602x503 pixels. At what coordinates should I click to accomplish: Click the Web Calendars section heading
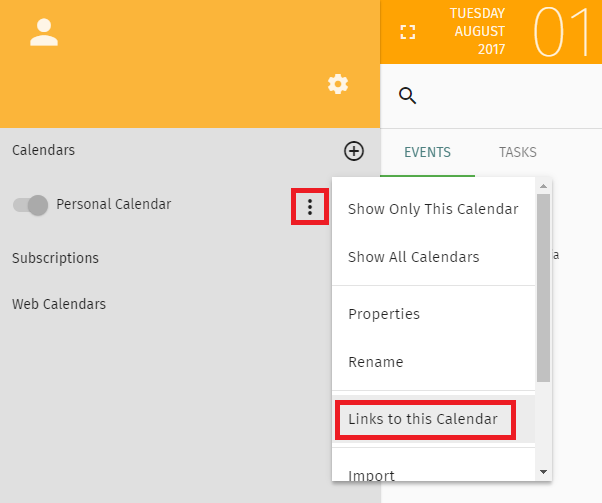click(59, 304)
